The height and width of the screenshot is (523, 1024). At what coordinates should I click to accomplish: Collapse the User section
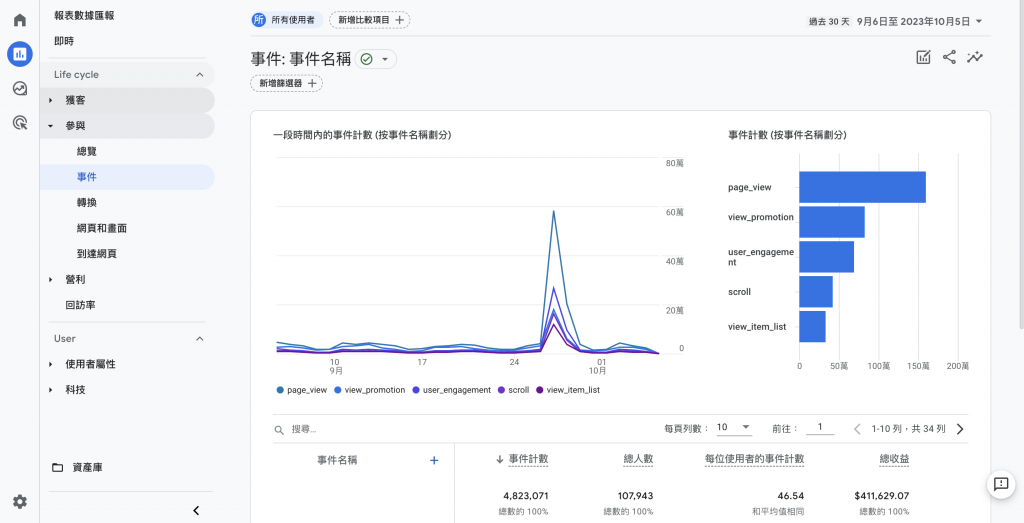tap(200, 338)
